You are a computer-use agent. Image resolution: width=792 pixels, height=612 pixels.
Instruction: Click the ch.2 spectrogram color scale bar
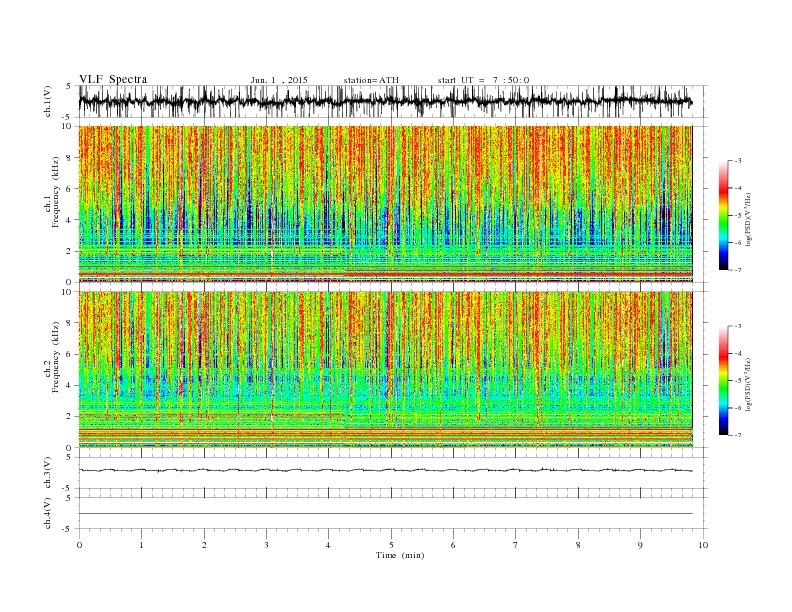point(723,380)
